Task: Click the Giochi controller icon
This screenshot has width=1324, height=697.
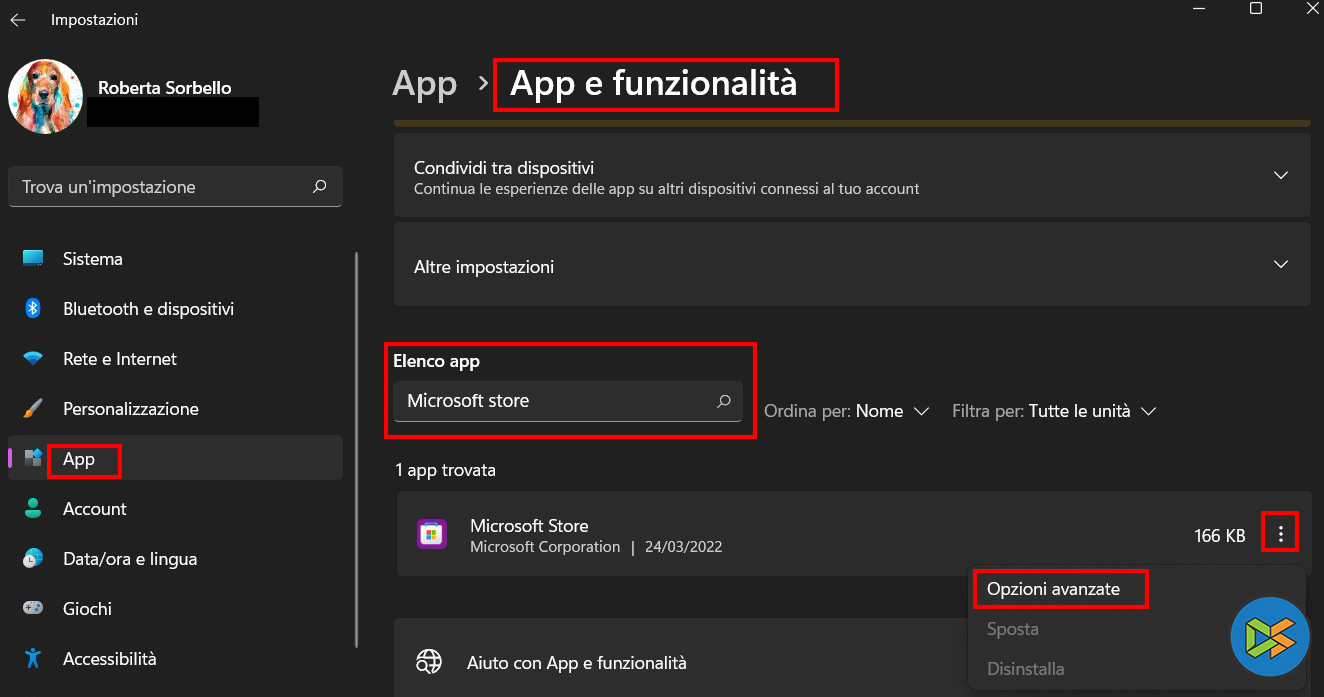Action: 33,609
